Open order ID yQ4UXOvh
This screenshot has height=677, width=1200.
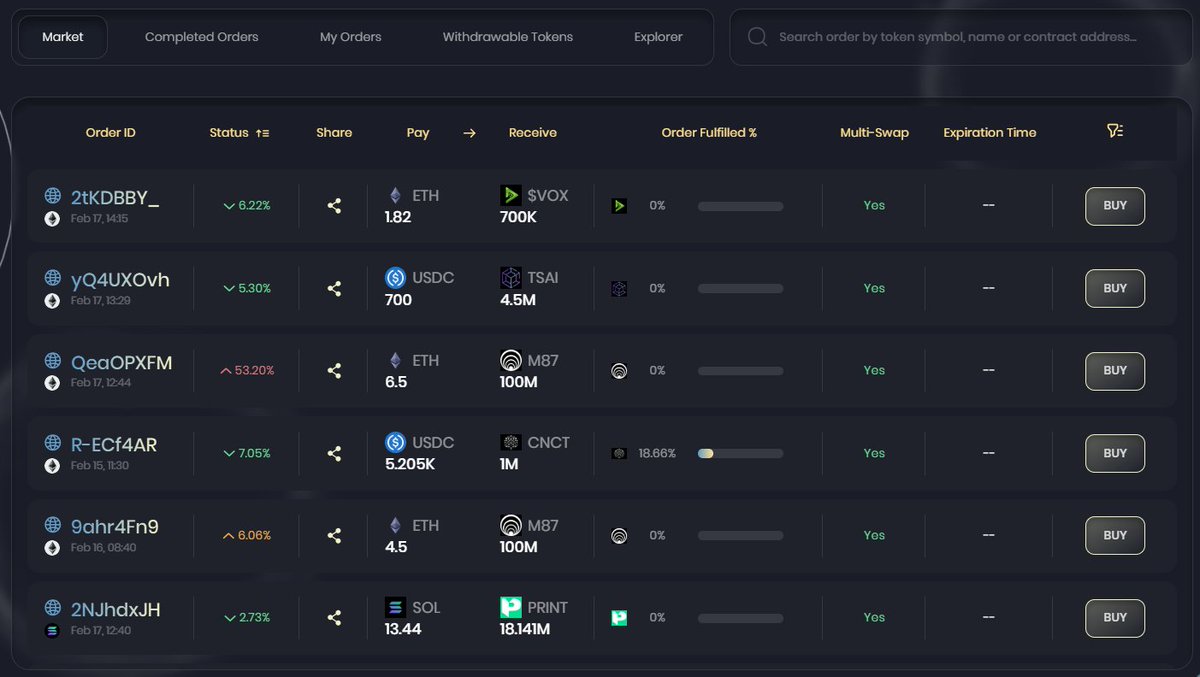[x=120, y=280]
